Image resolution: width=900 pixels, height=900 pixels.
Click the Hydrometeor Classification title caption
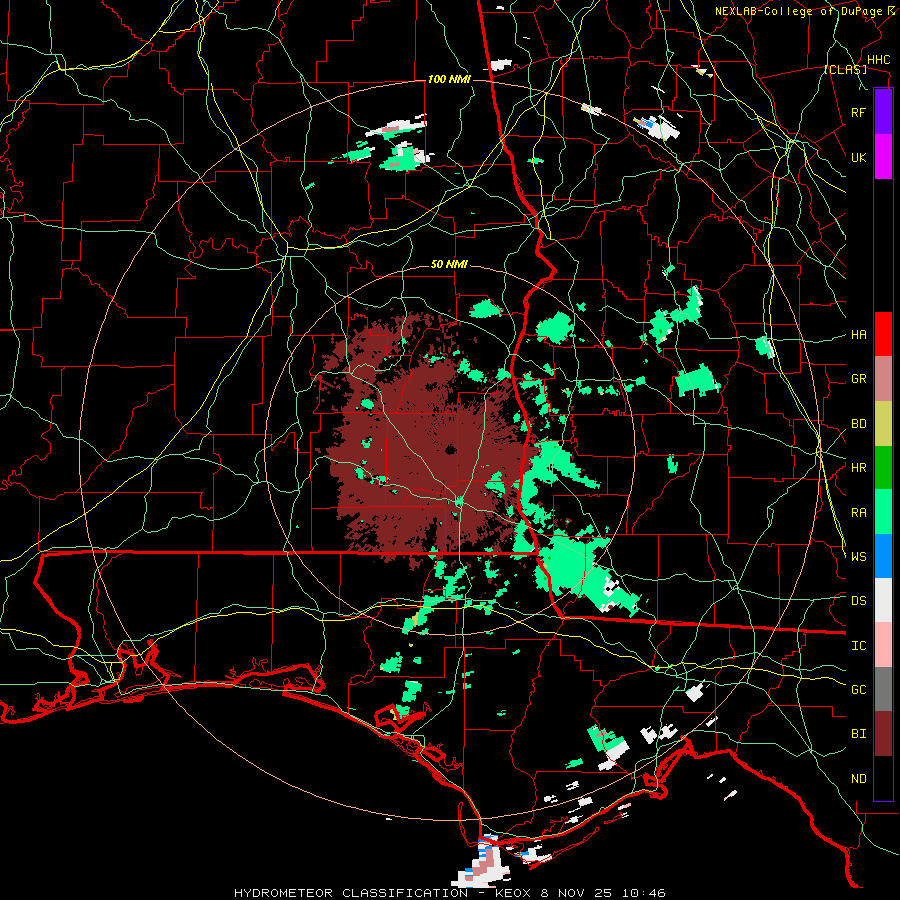[x=449, y=893]
